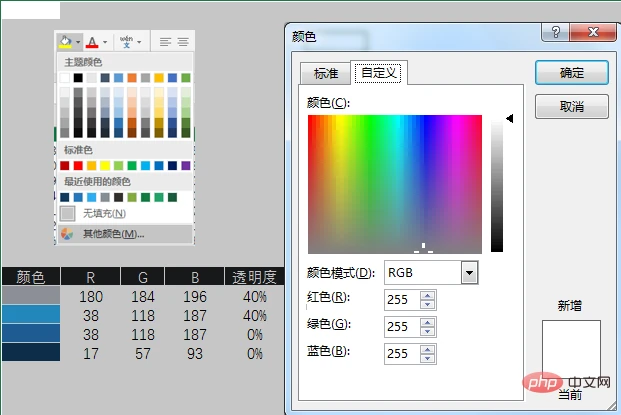Decrease the blue value with down spinner
Viewport: 621px width, 415px height.
point(427,358)
